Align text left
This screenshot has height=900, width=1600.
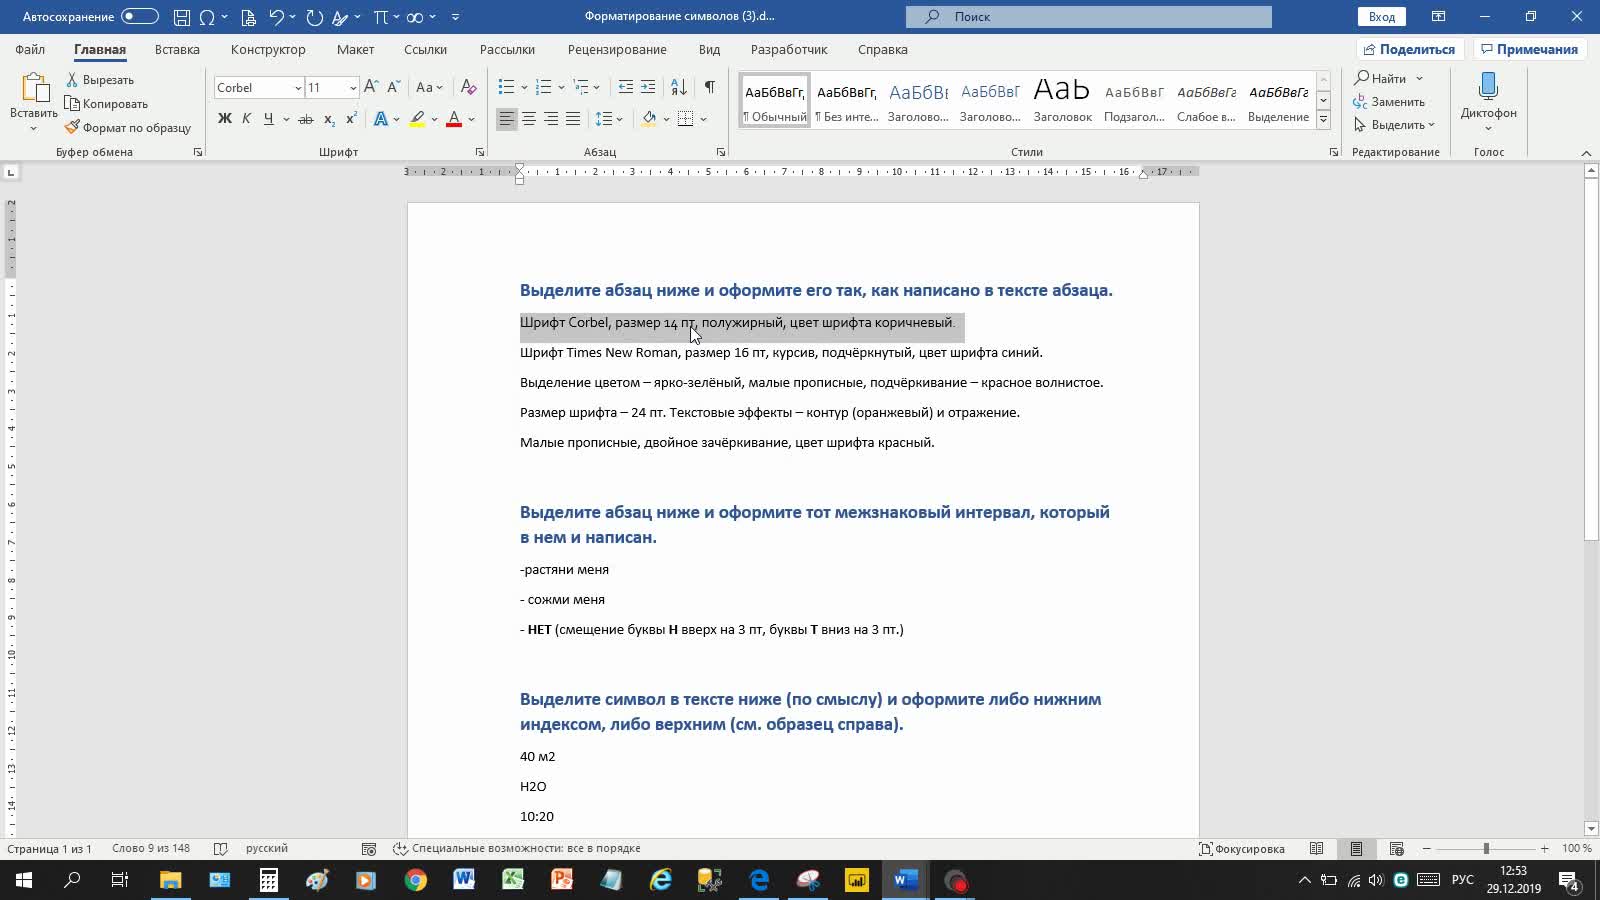507,119
